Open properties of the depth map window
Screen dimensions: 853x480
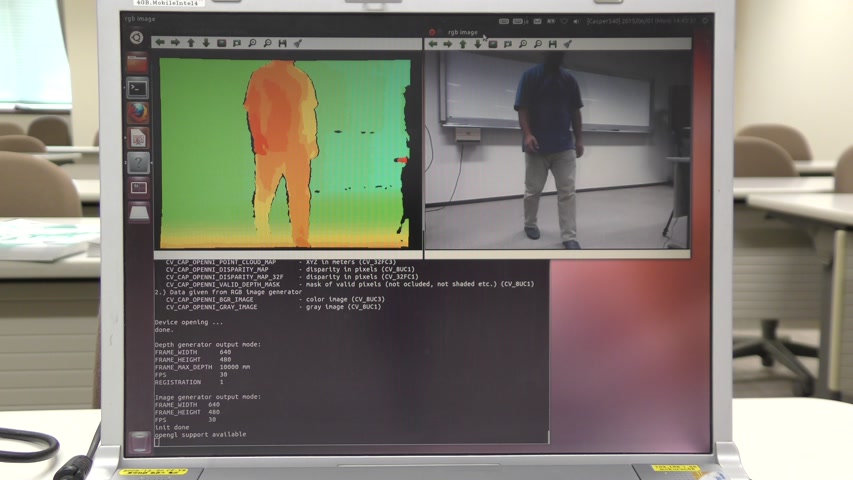click(298, 42)
